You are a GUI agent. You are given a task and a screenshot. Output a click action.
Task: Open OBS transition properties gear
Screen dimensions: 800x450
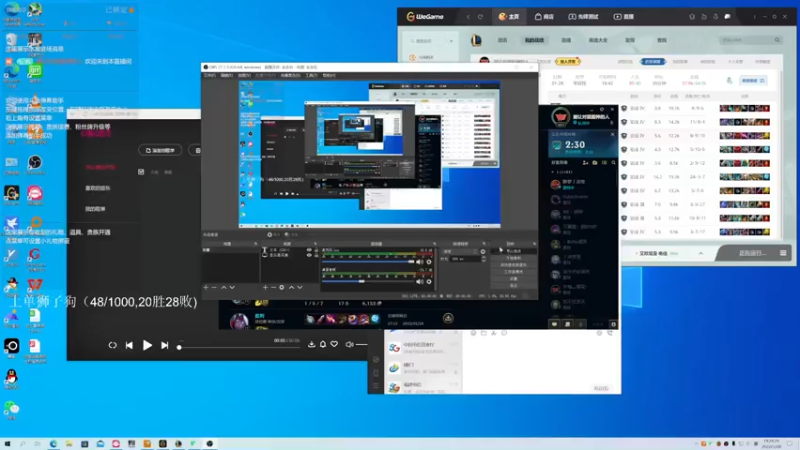click(483, 252)
